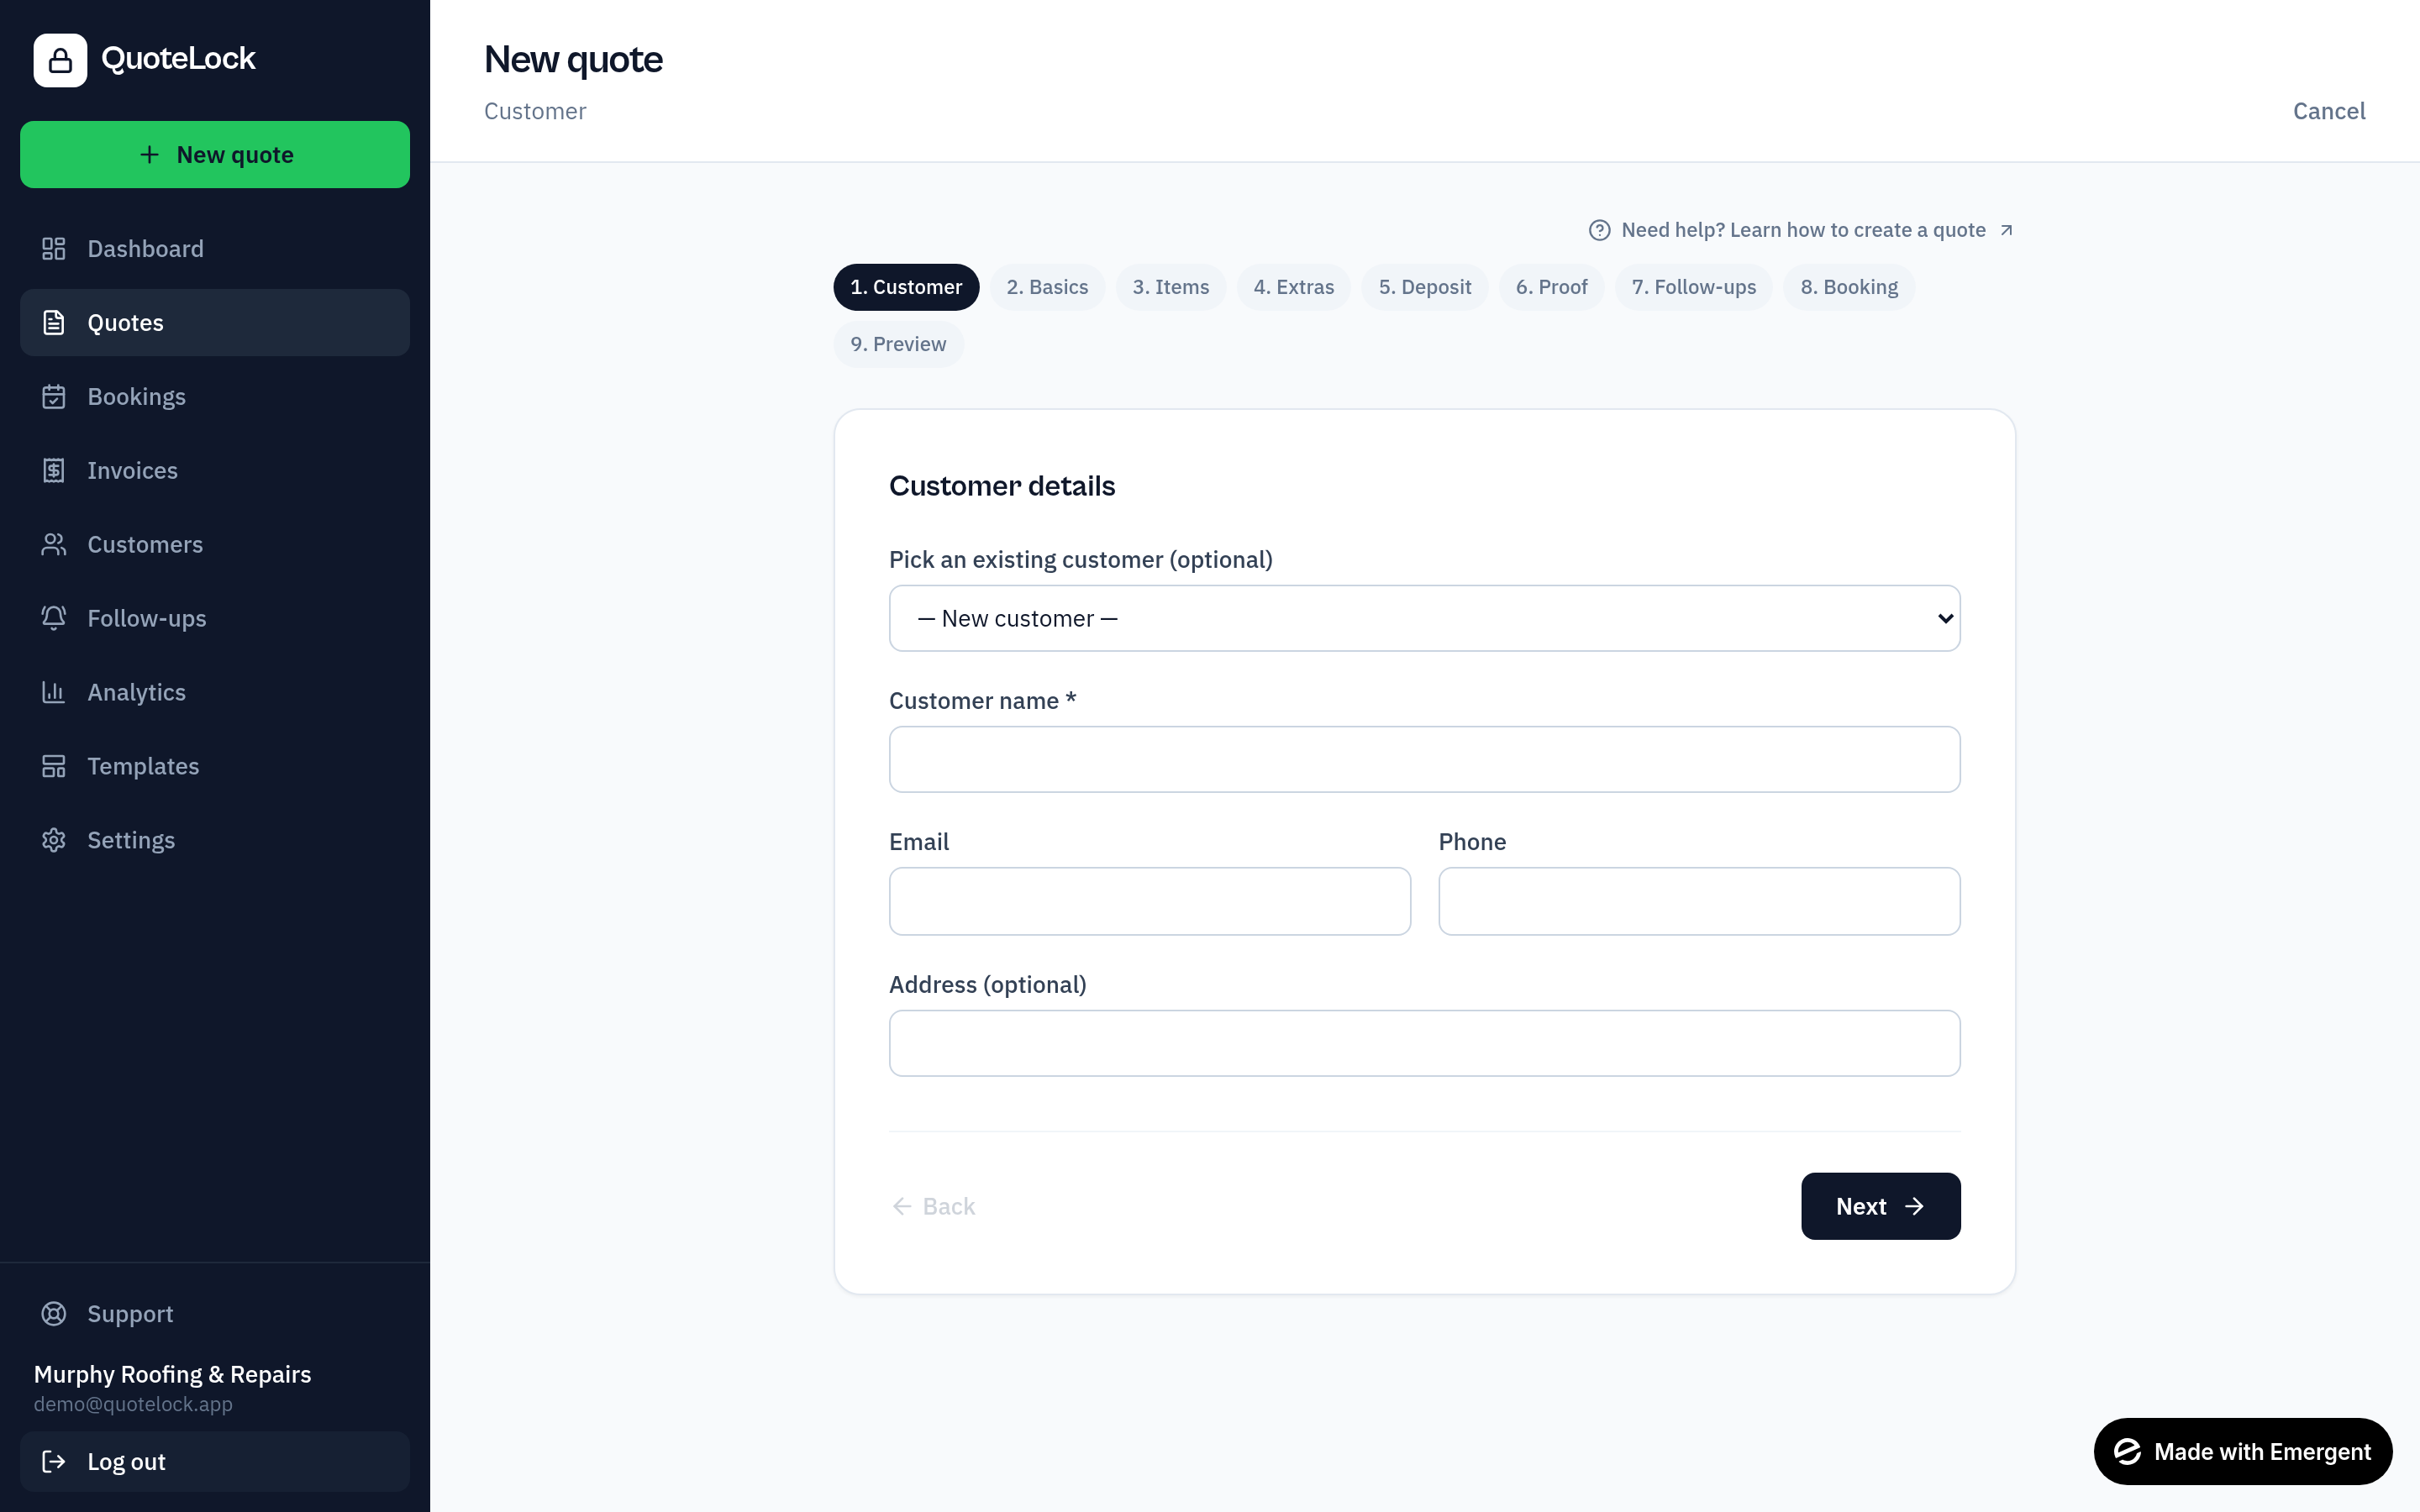This screenshot has height=1512, width=2420.
Task: Jump to the 3. Items step
Action: pyautogui.click(x=1170, y=287)
